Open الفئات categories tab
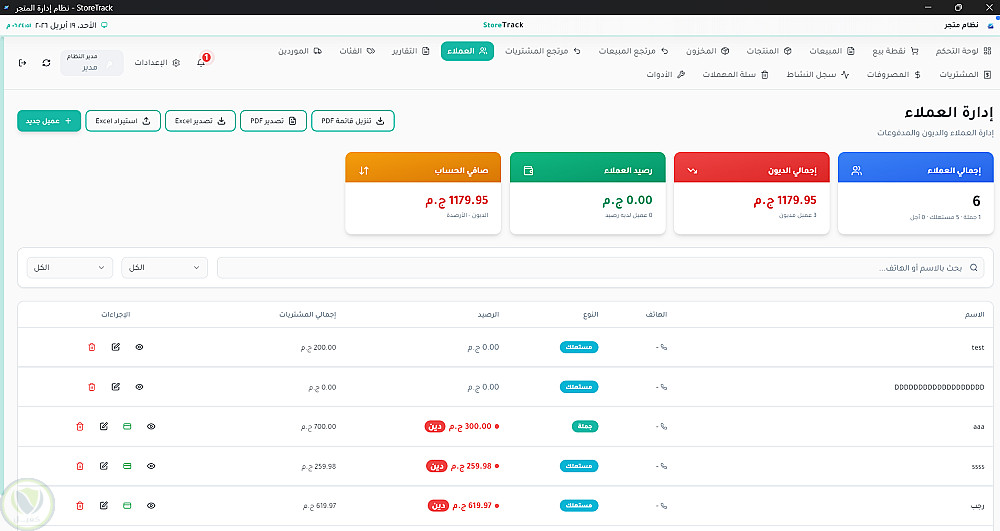The height and width of the screenshot is (531, 1000). click(357, 51)
